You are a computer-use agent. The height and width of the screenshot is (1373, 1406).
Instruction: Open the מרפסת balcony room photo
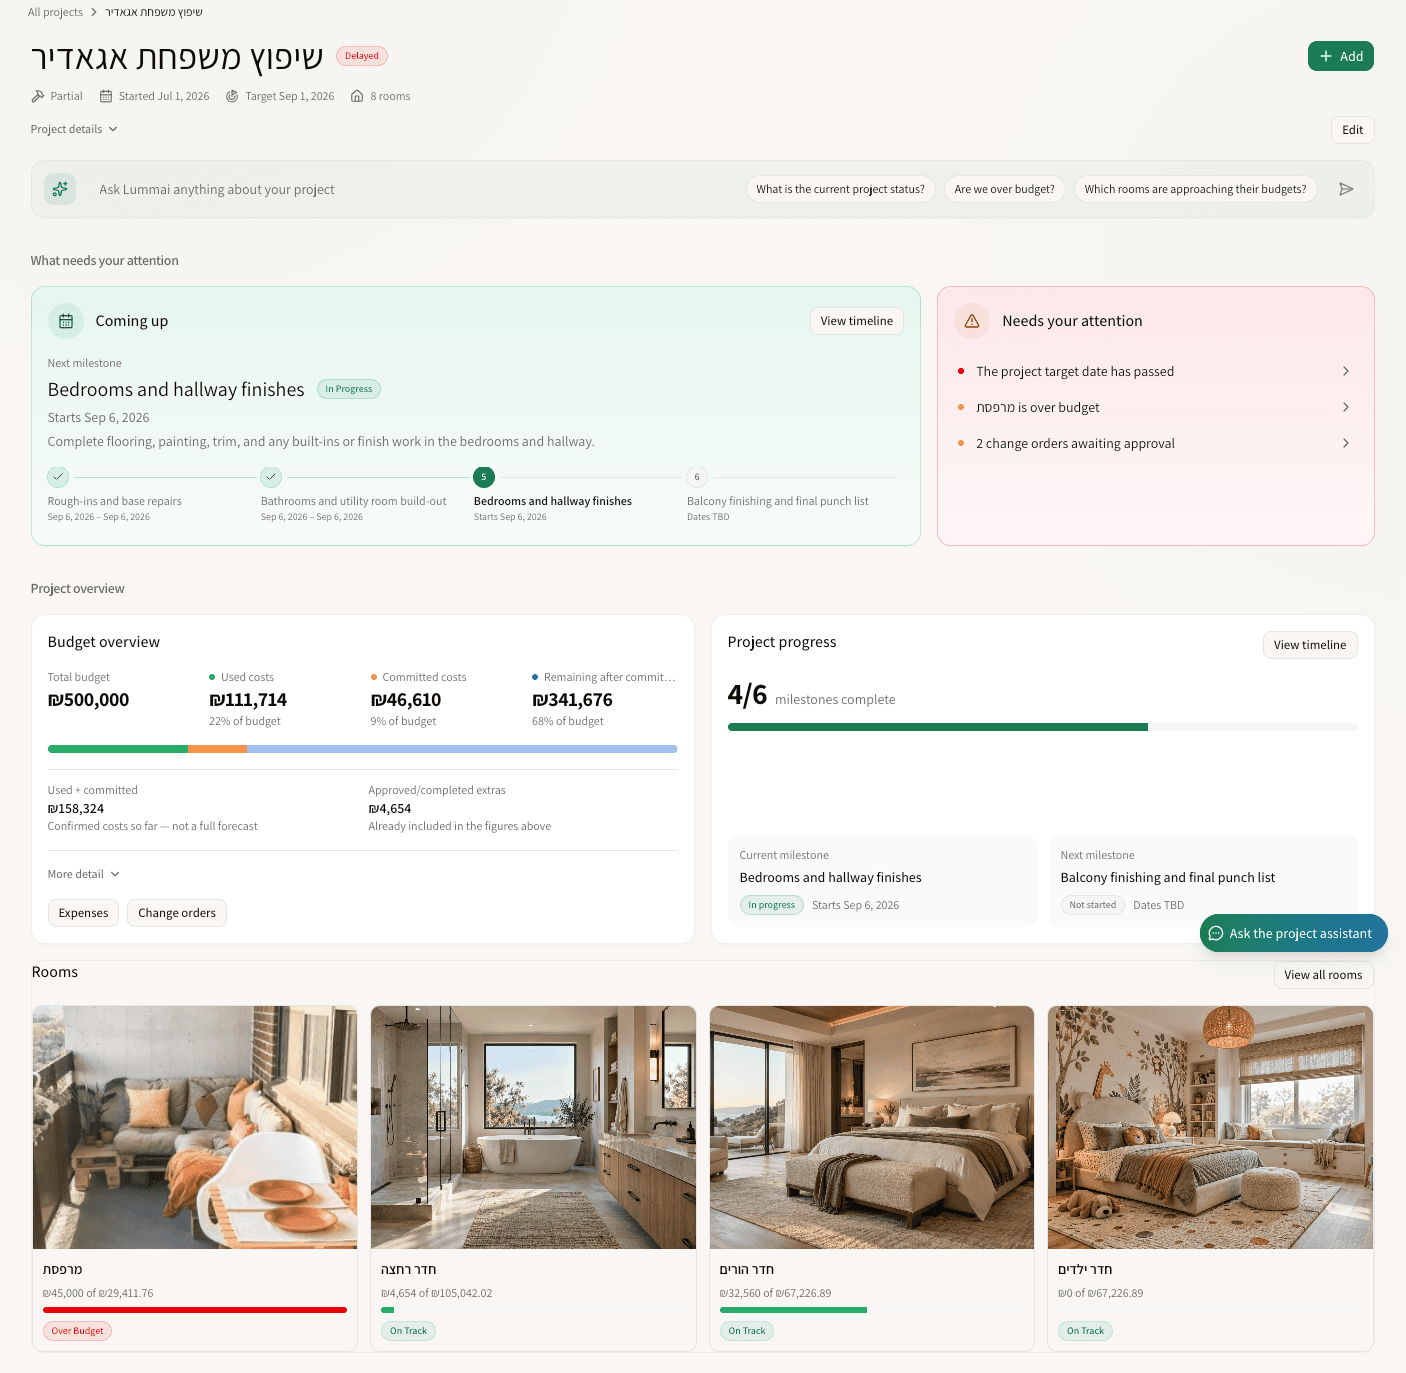tap(194, 1127)
